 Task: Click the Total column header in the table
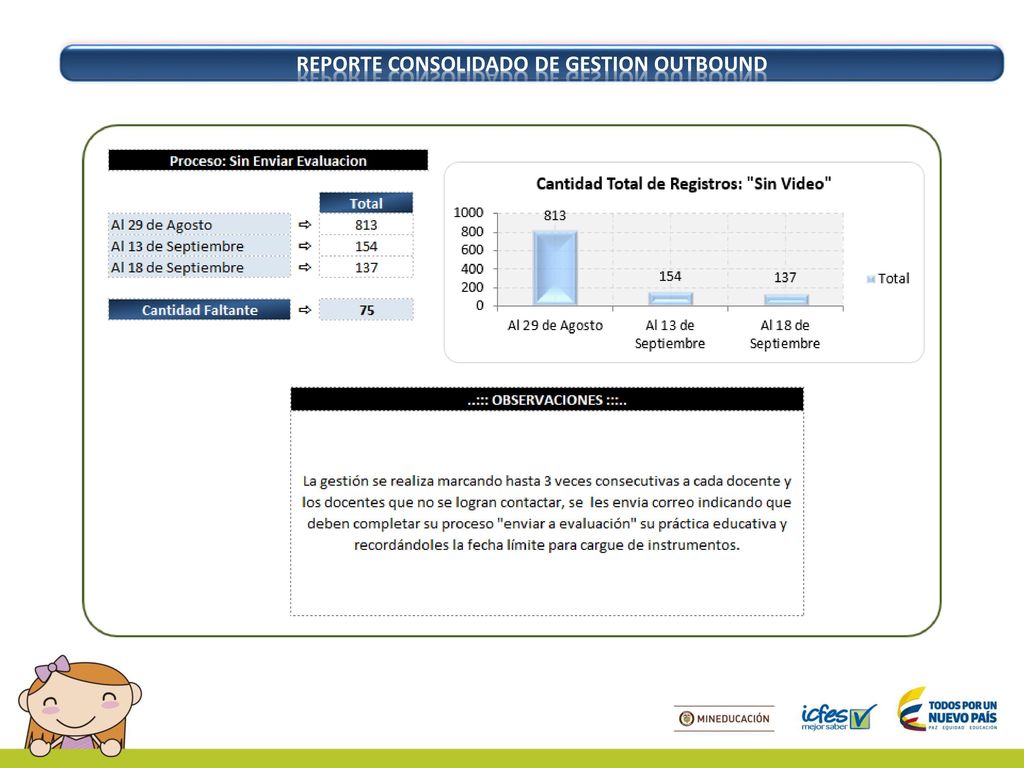click(366, 202)
